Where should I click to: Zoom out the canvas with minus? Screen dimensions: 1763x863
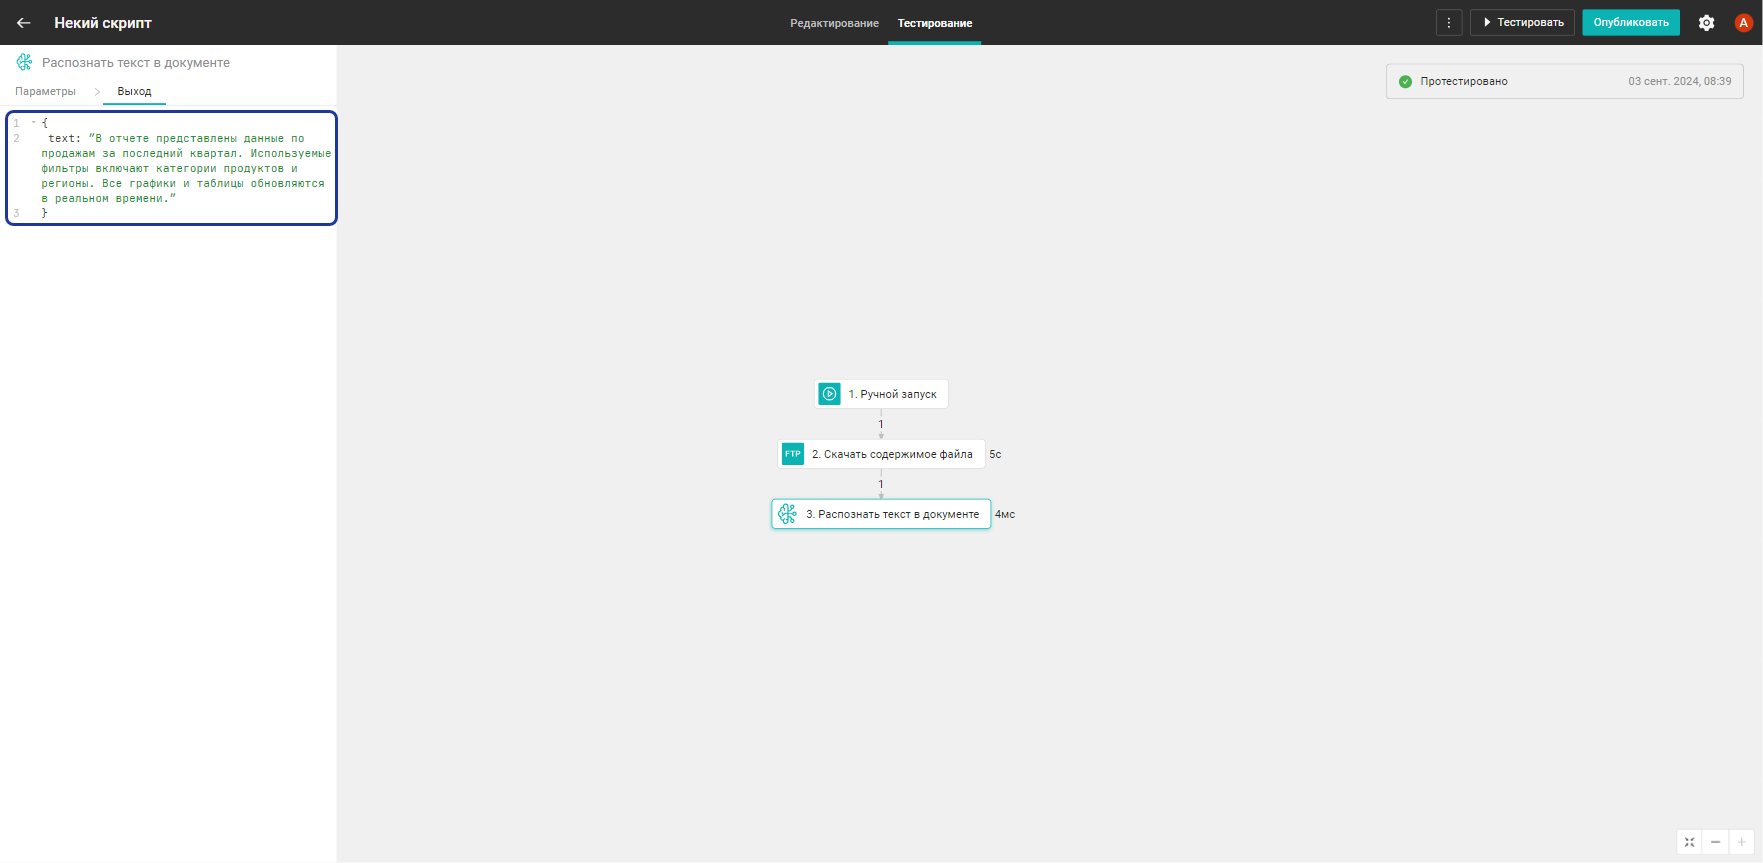tap(1715, 842)
